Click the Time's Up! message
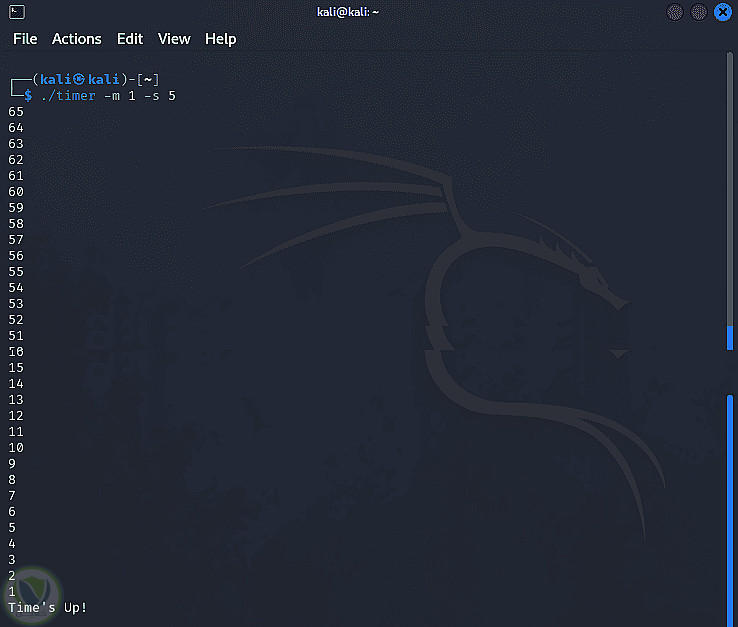 pos(48,608)
